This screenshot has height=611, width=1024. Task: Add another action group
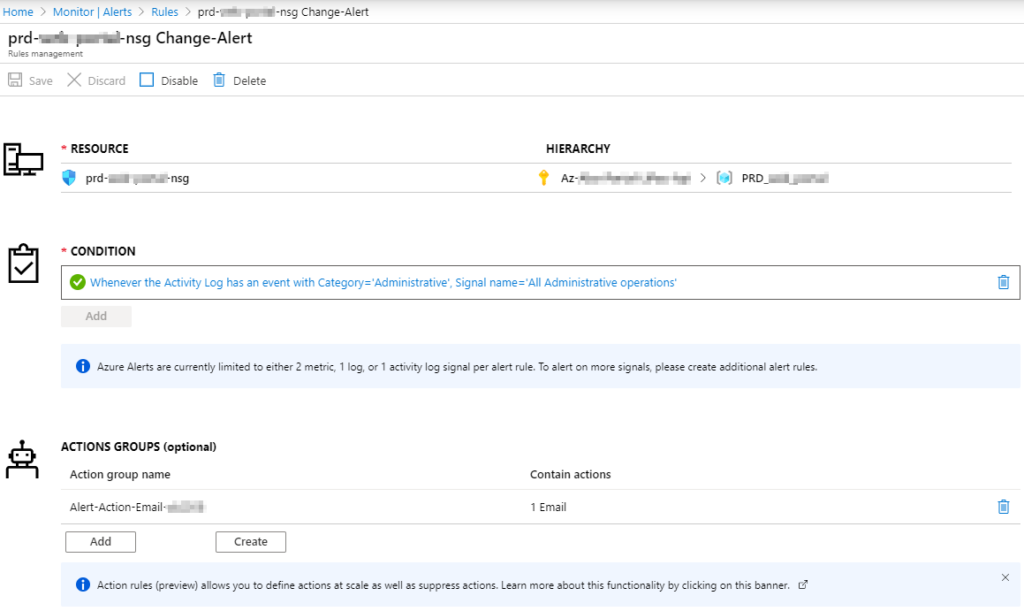coord(100,541)
